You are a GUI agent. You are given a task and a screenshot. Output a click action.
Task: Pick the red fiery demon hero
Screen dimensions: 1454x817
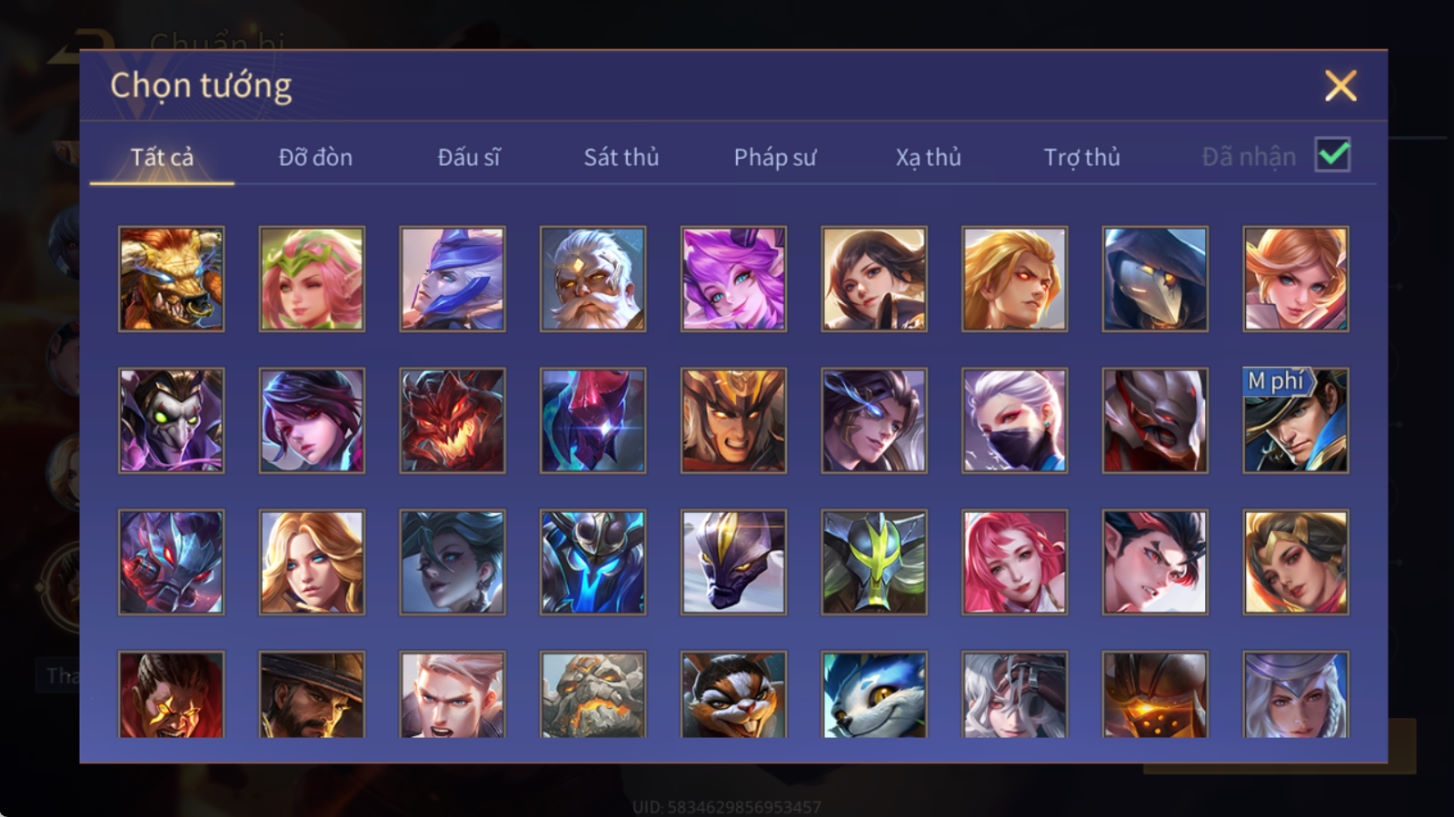click(x=452, y=421)
